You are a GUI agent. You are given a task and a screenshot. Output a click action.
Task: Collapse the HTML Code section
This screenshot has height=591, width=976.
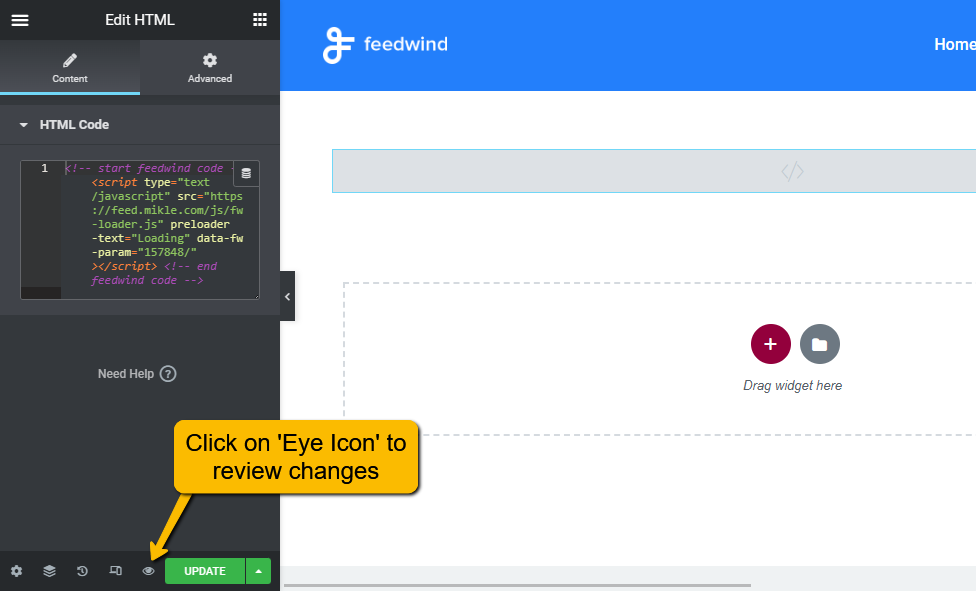click(23, 124)
